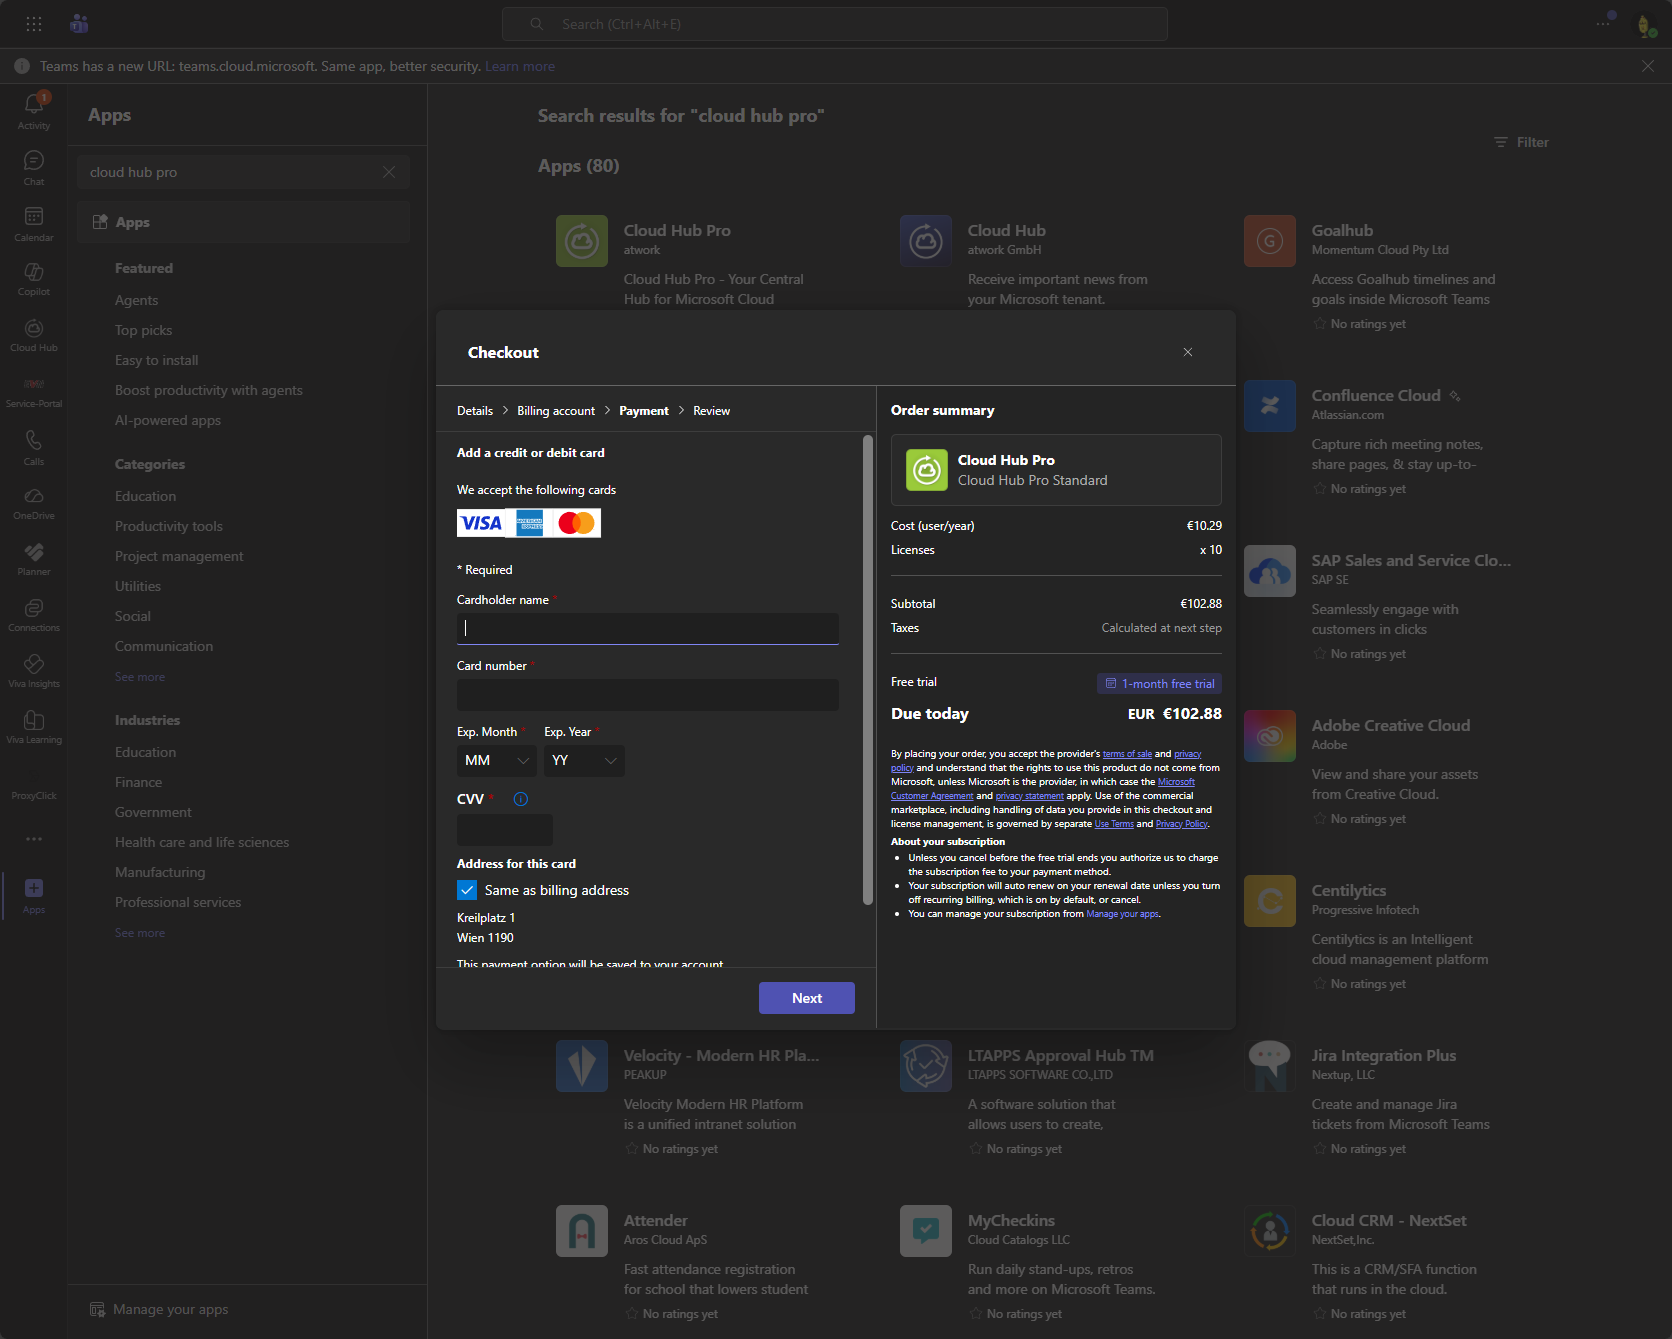Screen dimensions: 1672x1339
Task: Focus the top Search box
Action: point(835,24)
